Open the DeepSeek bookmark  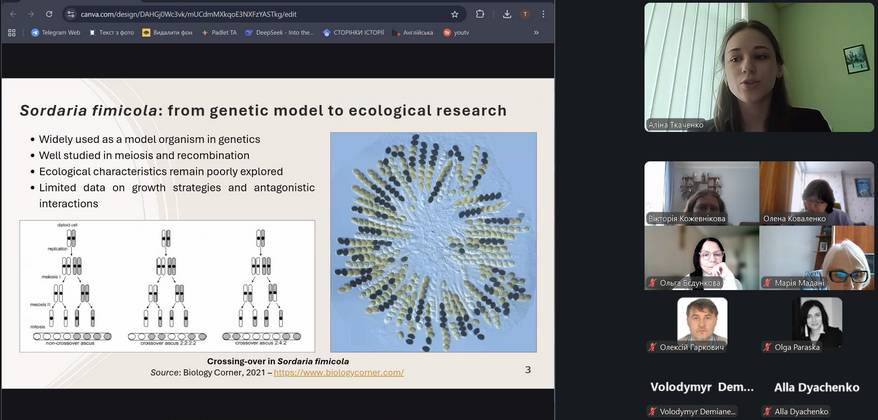pos(279,32)
